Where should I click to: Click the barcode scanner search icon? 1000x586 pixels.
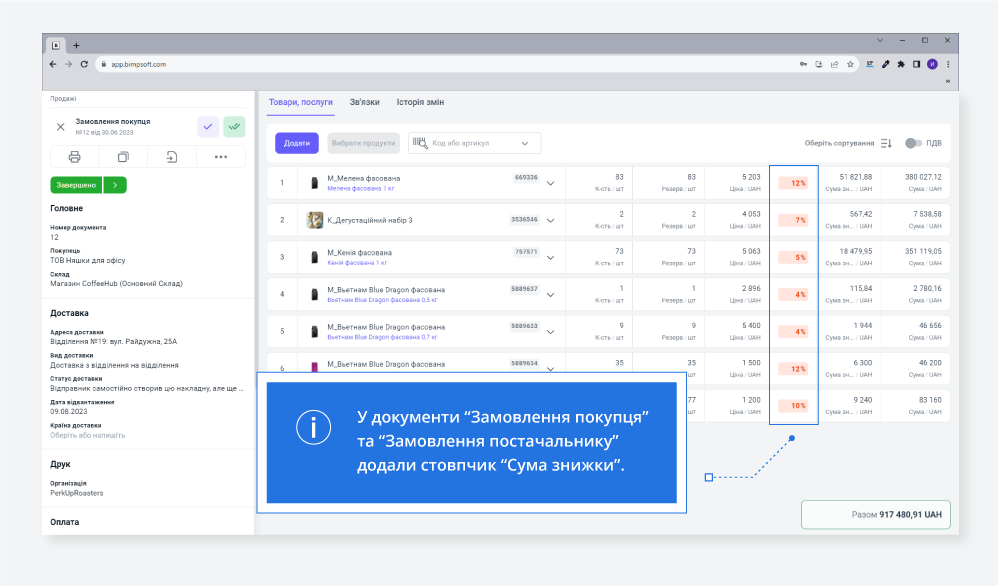click(419, 143)
